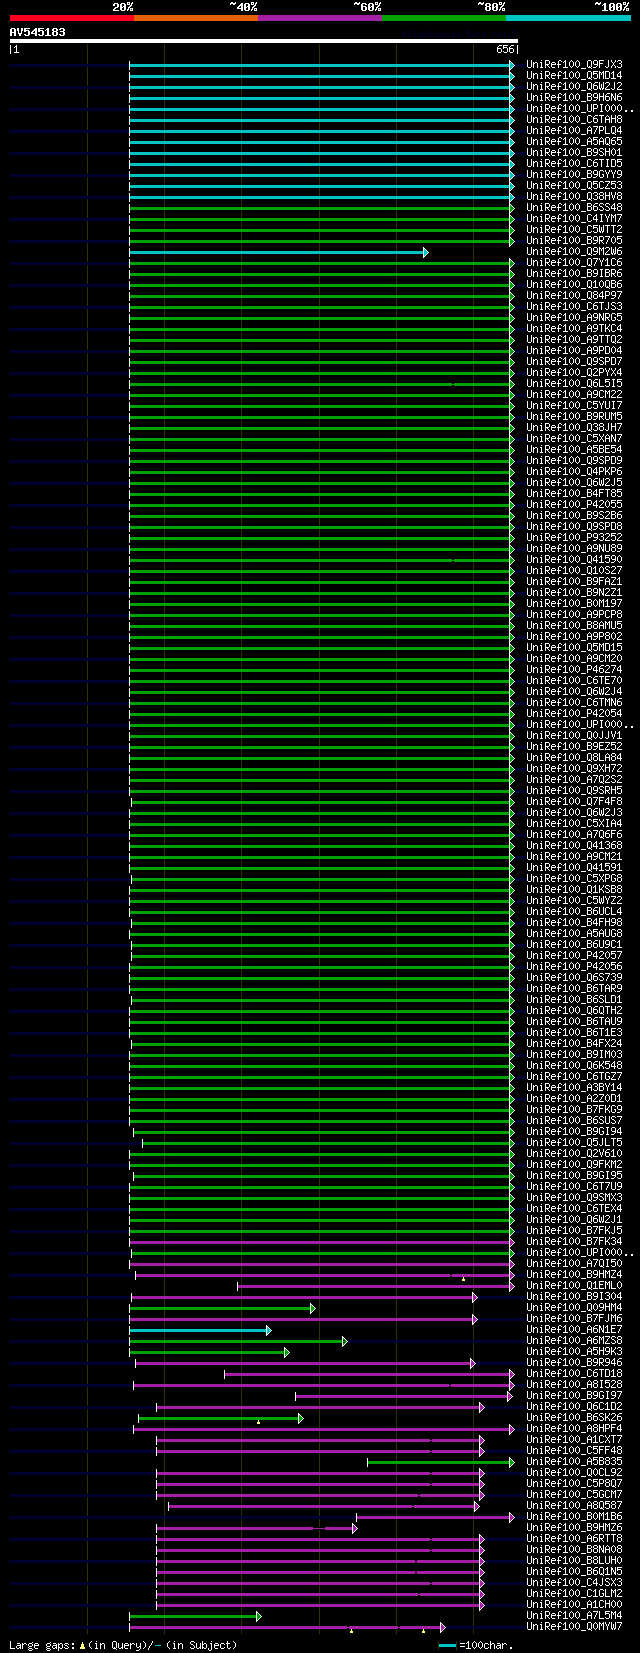Select hit label UniRef100_A3BY14
640x1653 pixels.
click(574, 1087)
